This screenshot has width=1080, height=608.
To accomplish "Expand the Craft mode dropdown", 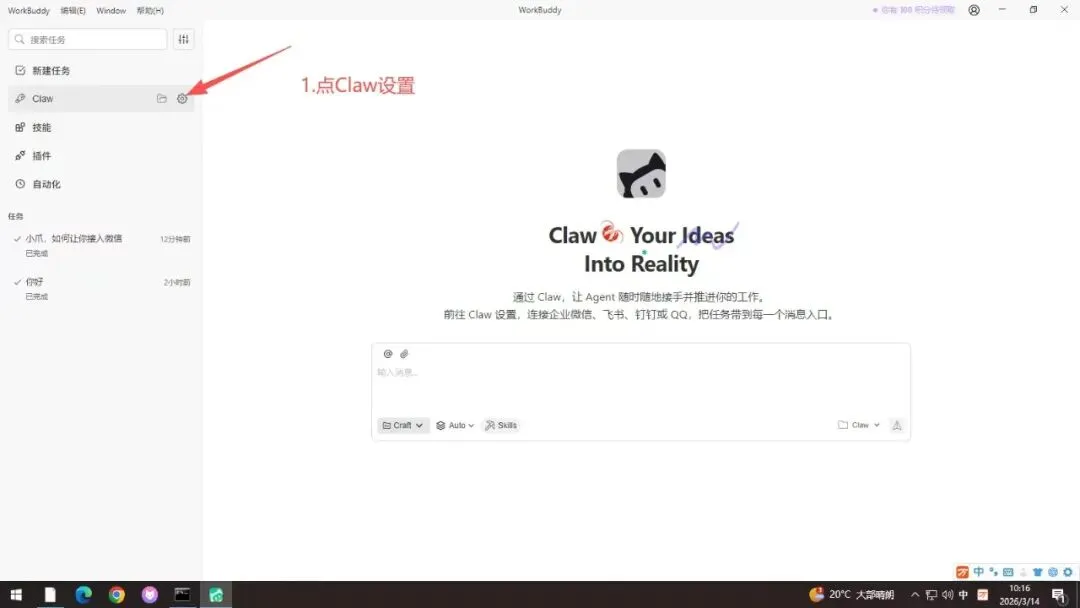I will 403,426.
